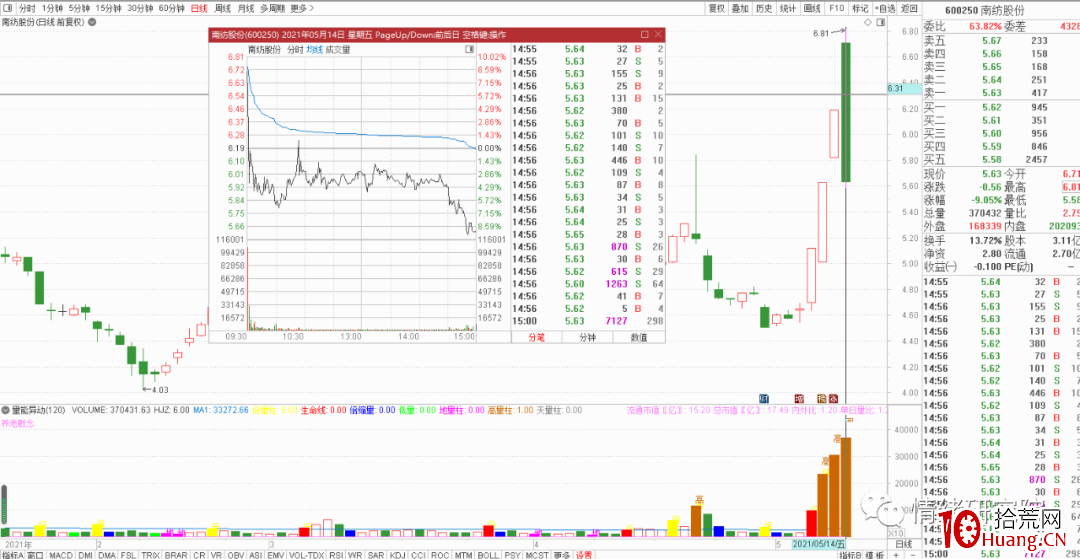The image size is (1080, 559).
Task: Select the VOL-TDX indicator
Action: point(306,554)
